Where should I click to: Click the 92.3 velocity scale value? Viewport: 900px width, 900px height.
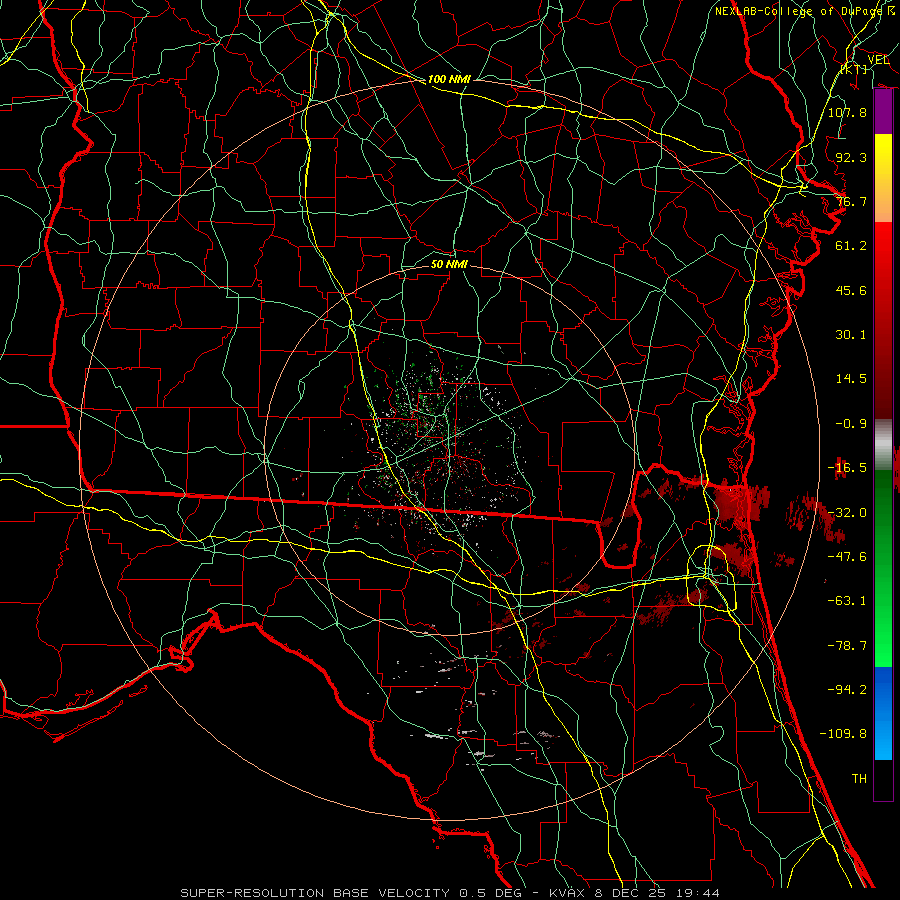(x=851, y=157)
